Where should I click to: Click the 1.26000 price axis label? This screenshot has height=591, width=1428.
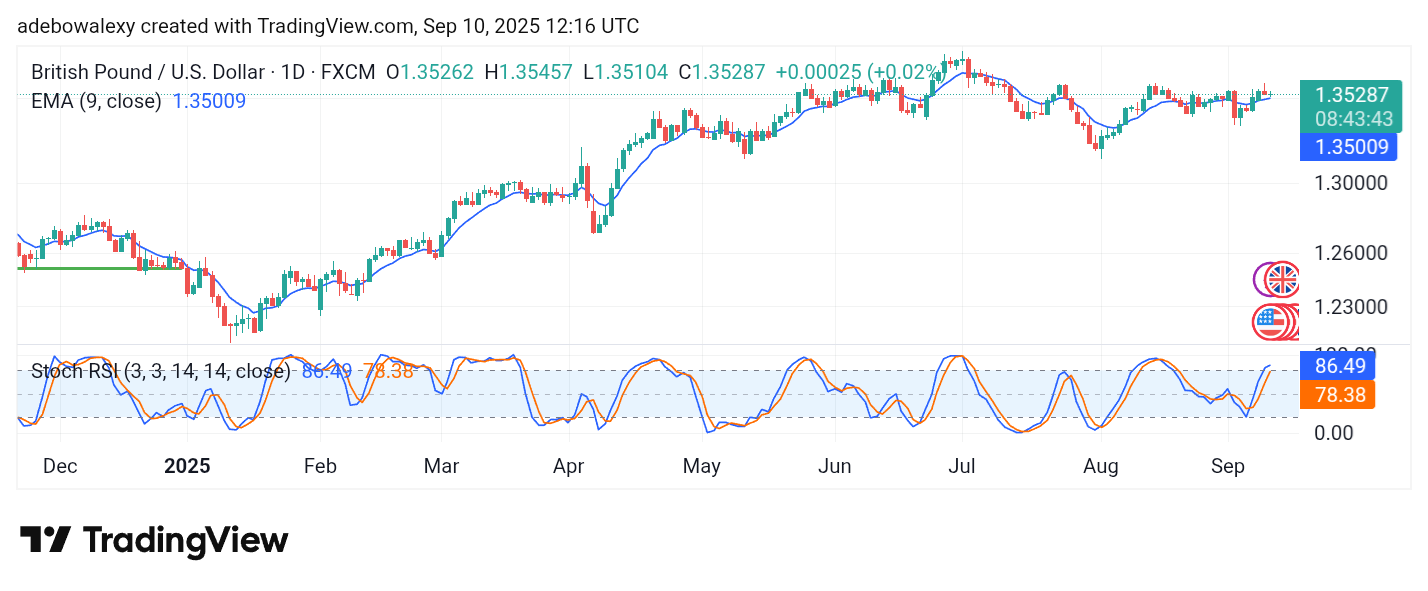(x=1350, y=253)
